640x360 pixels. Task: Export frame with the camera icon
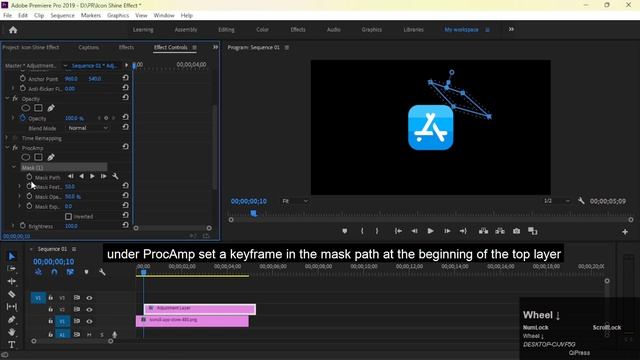pos(516,231)
